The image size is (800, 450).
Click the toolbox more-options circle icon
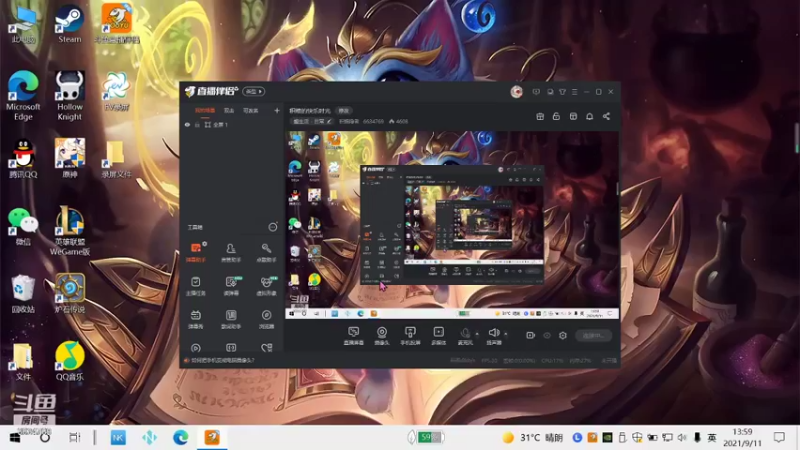[x=273, y=227]
